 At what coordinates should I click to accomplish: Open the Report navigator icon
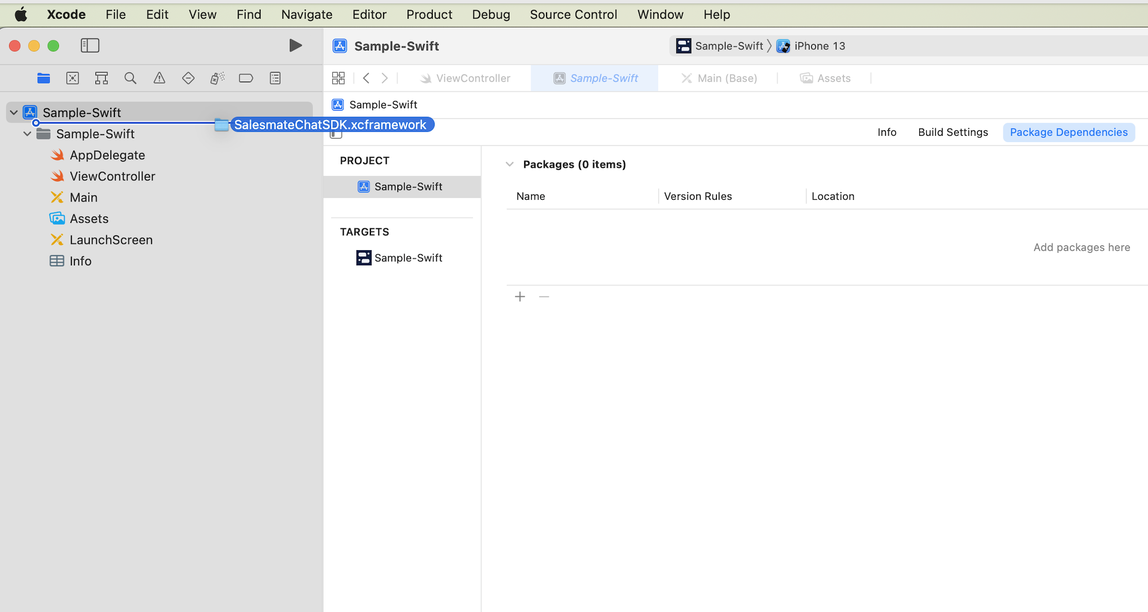point(274,78)
